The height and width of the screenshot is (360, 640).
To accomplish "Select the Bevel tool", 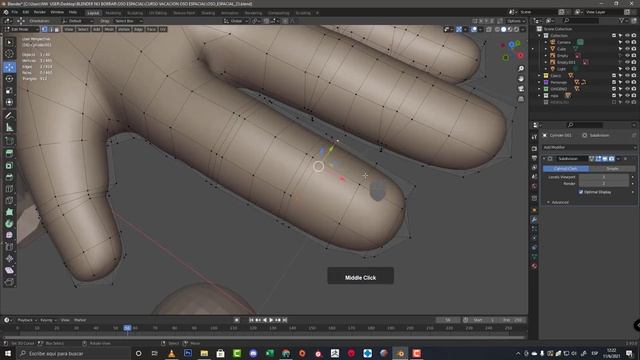I will (9, 177).
